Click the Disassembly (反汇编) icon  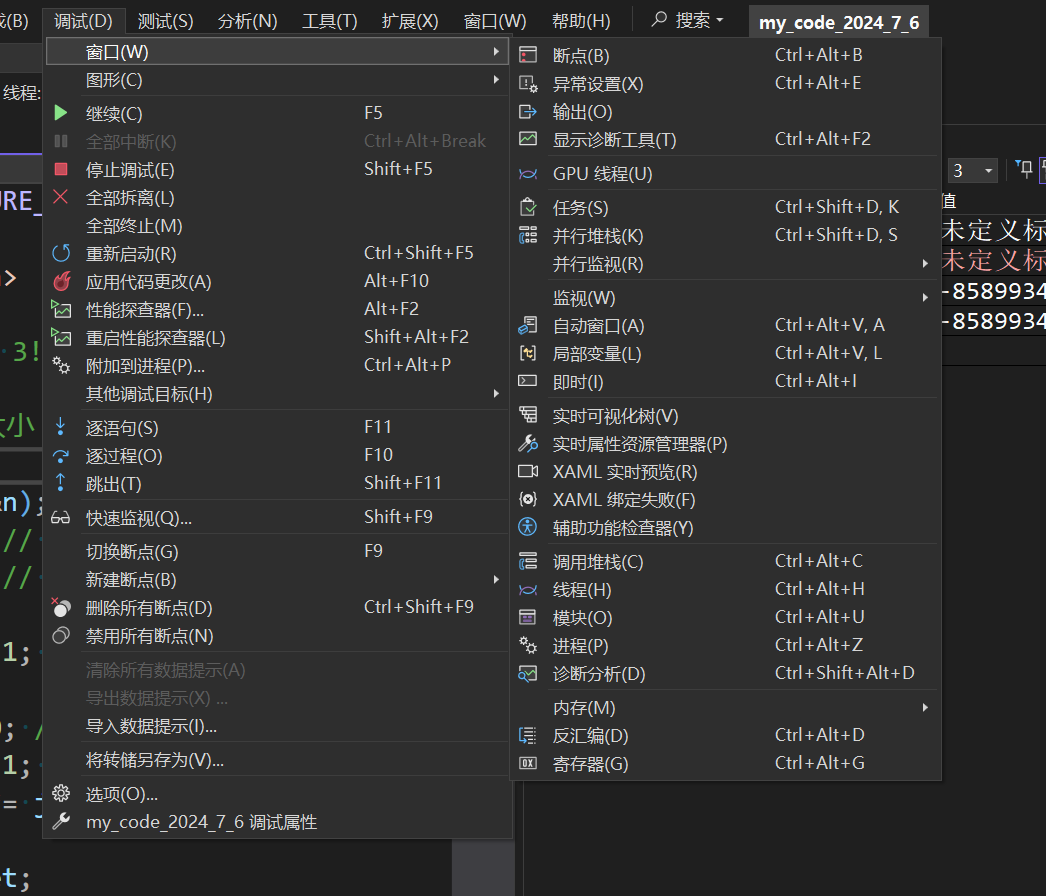[x=528, y=736]
